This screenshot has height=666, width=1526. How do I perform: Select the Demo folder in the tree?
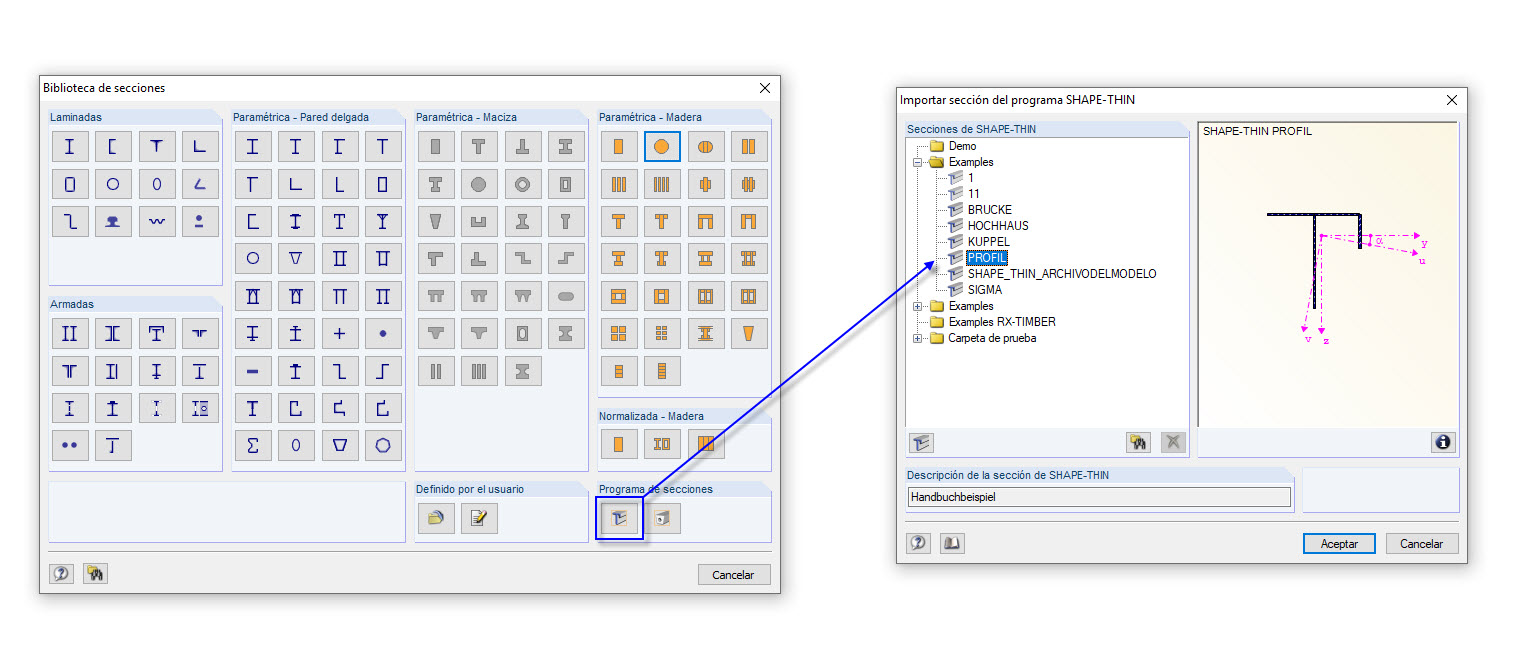962,146
